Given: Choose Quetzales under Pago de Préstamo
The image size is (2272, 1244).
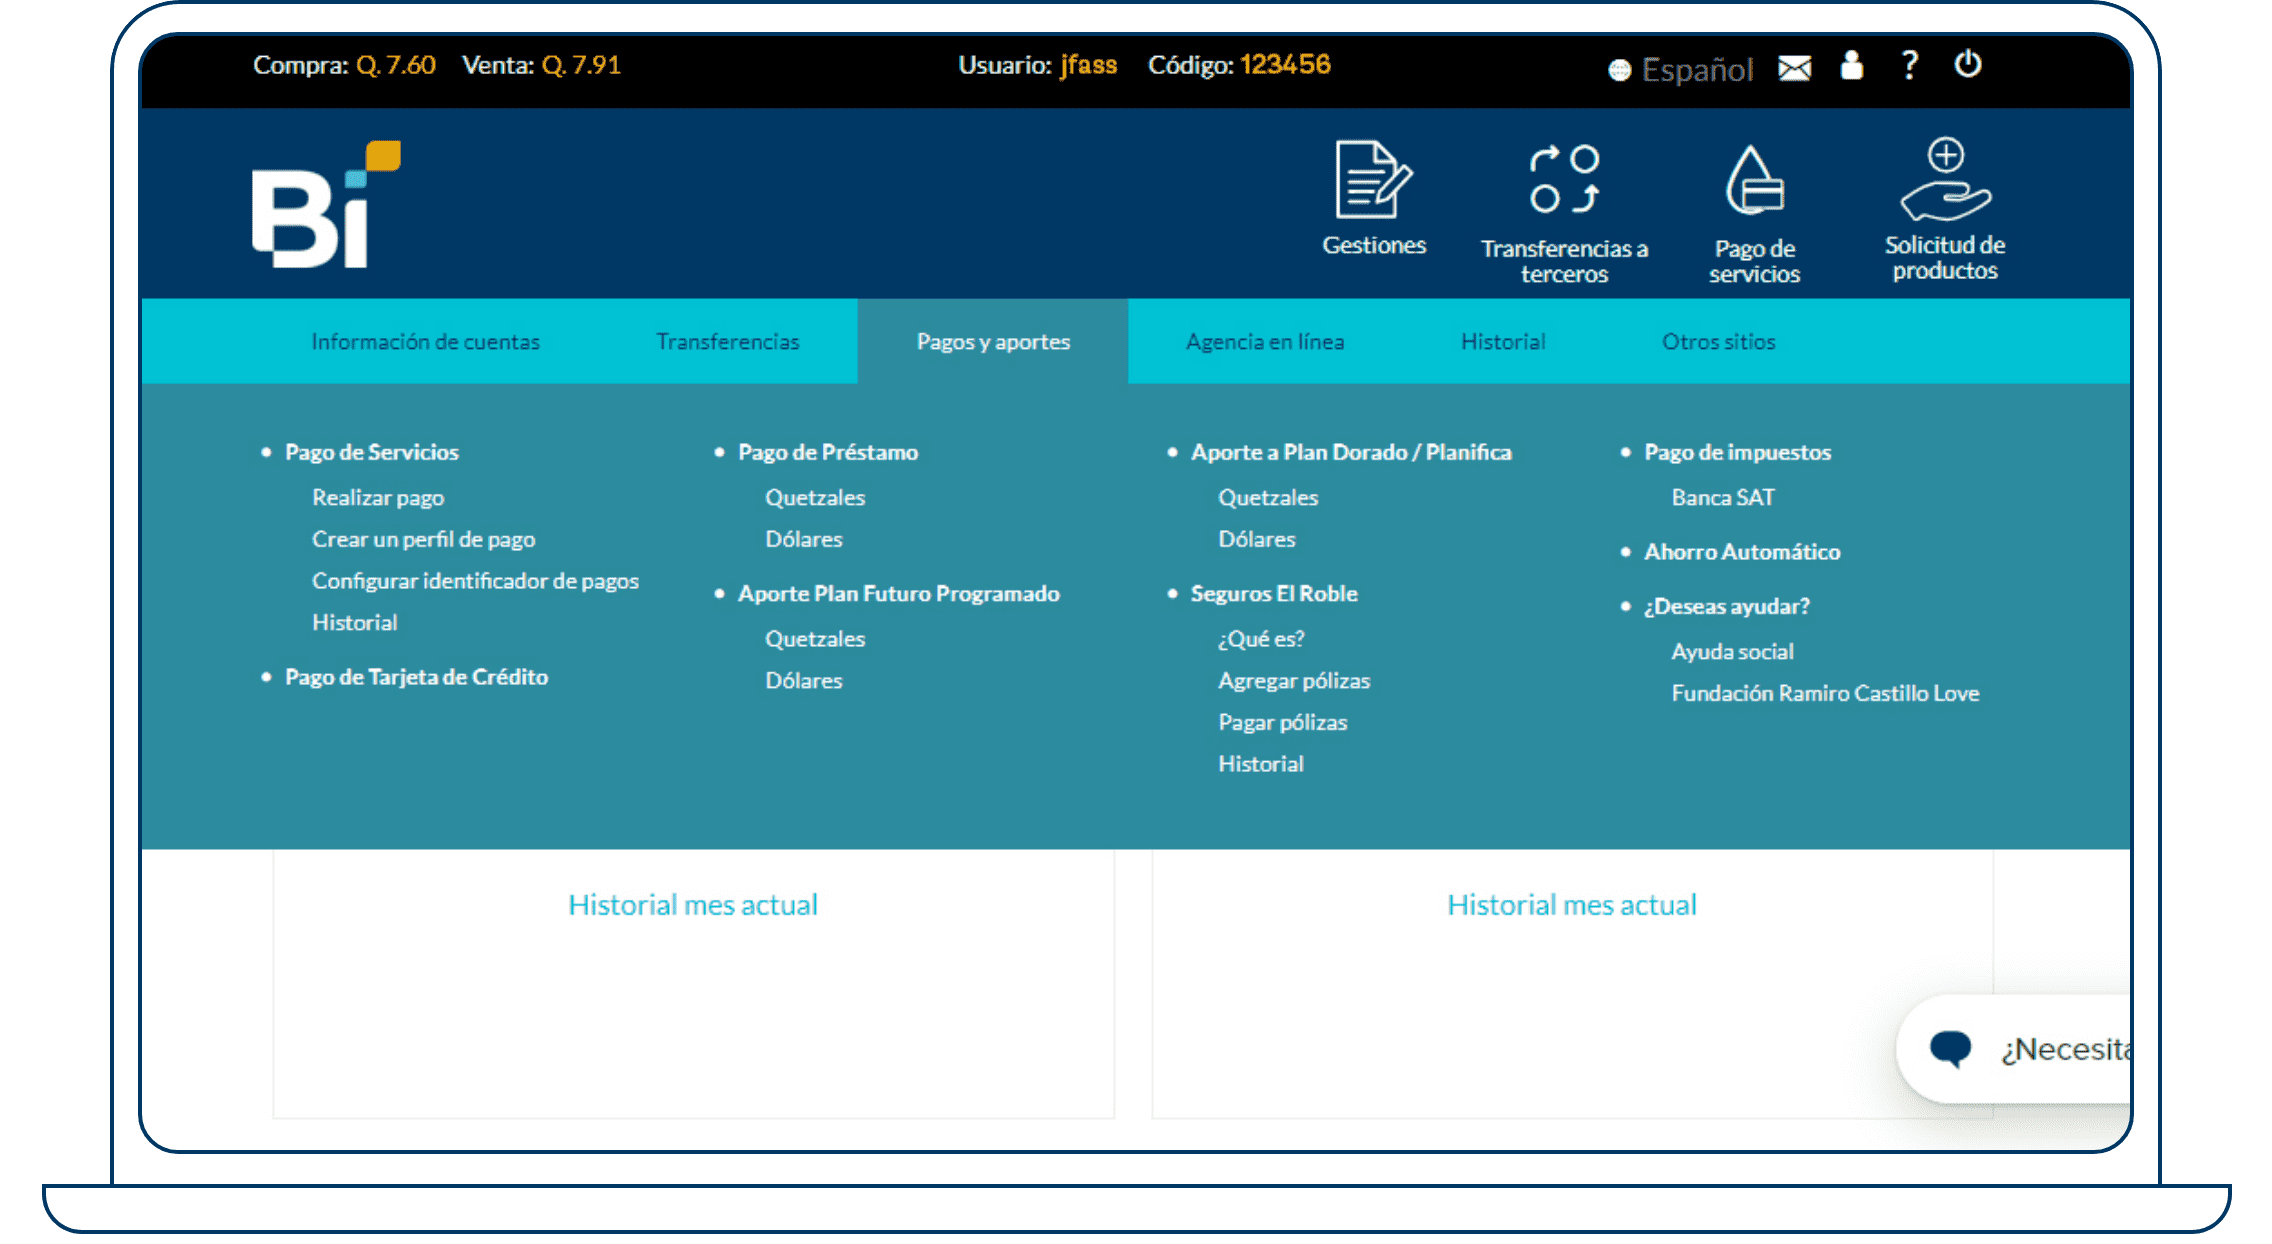Looking at the screenshot, I should 815,498.
